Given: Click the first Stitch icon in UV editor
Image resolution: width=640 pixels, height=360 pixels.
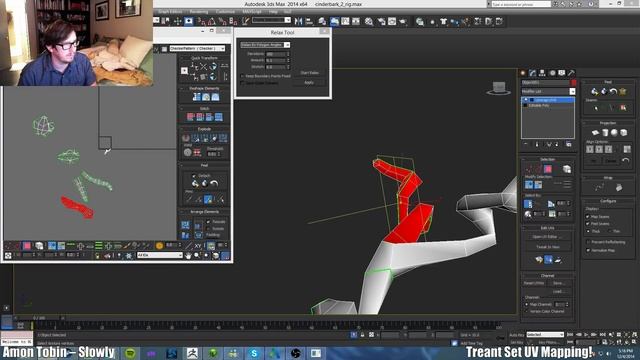Looking at the screenshot, I should pyautogui.click(x=190, y=117).
